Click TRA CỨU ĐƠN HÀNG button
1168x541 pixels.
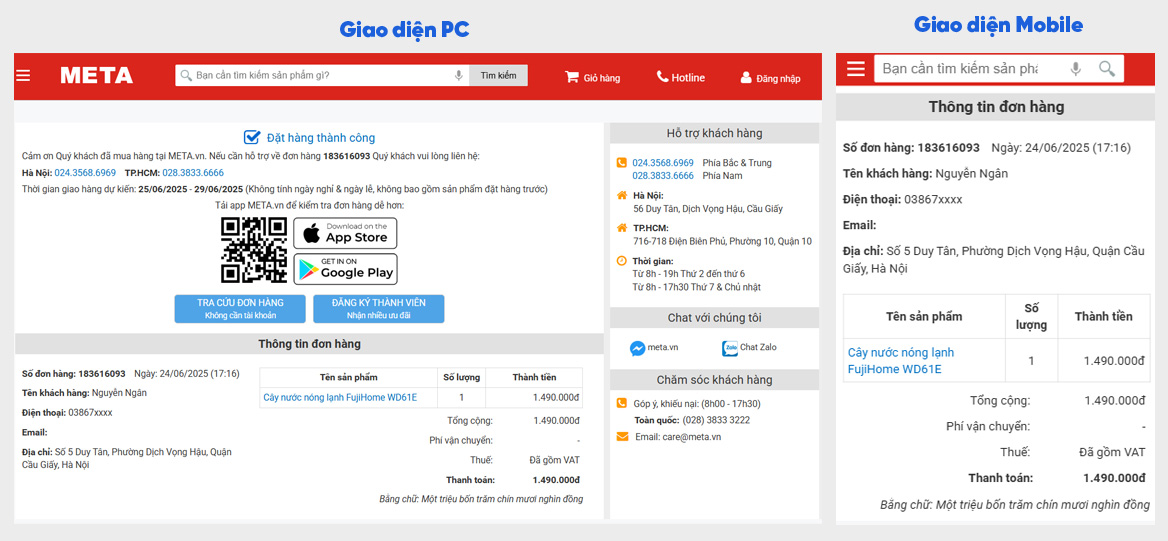pos(240,309)
